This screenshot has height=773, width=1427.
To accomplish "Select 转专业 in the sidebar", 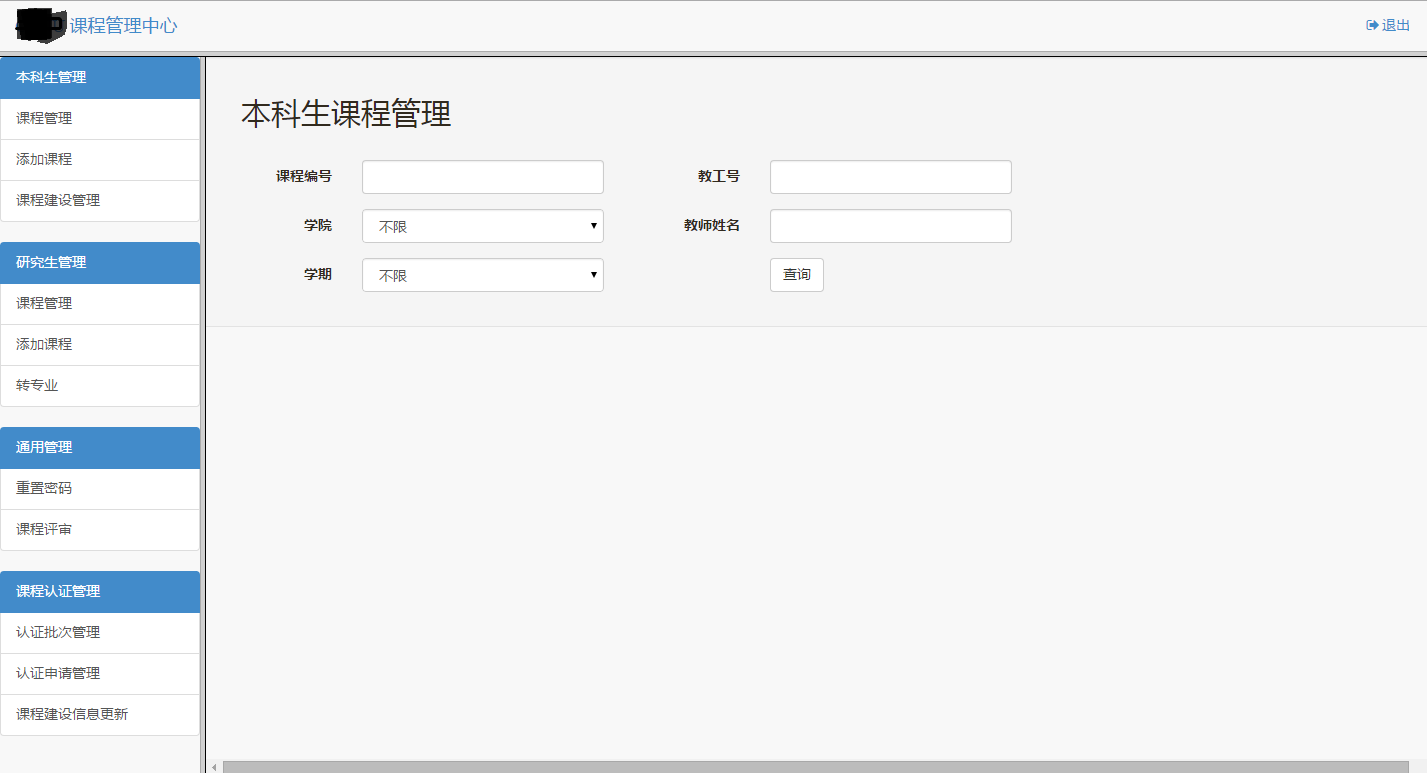I will pos(100,385).
